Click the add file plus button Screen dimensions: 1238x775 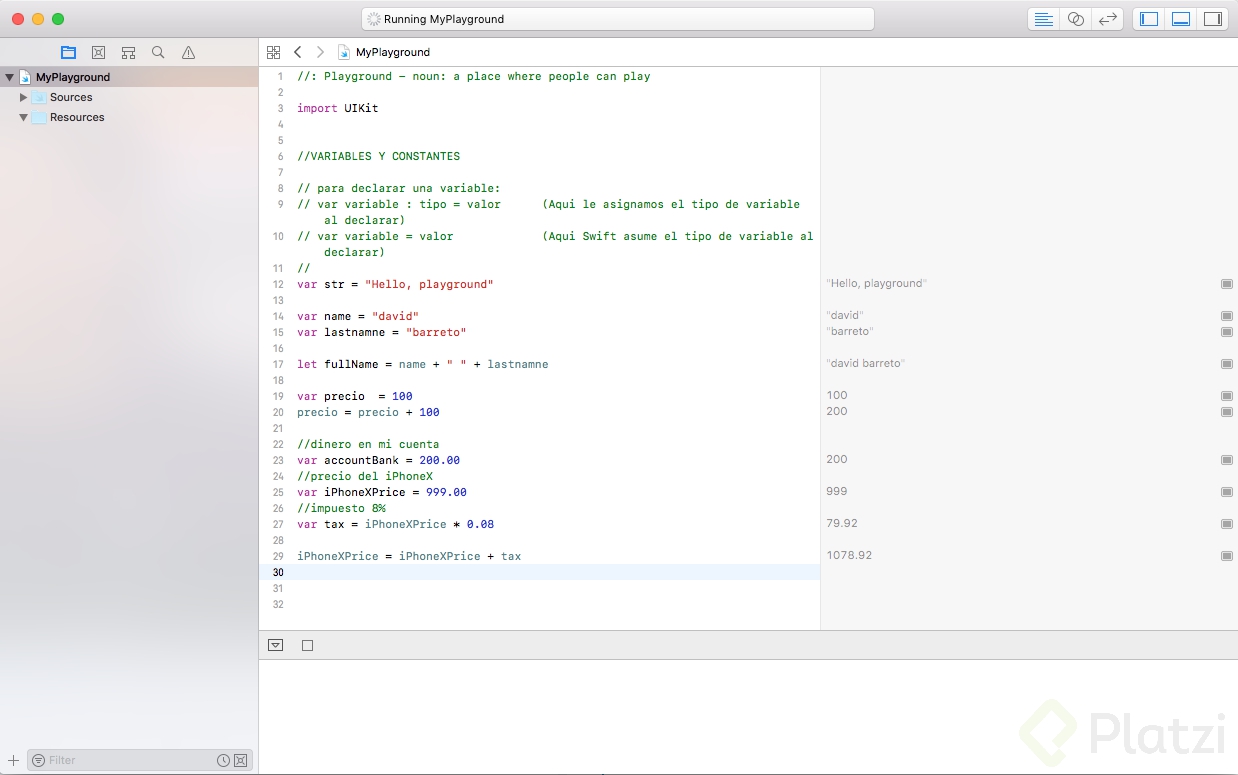click(13, 760)
